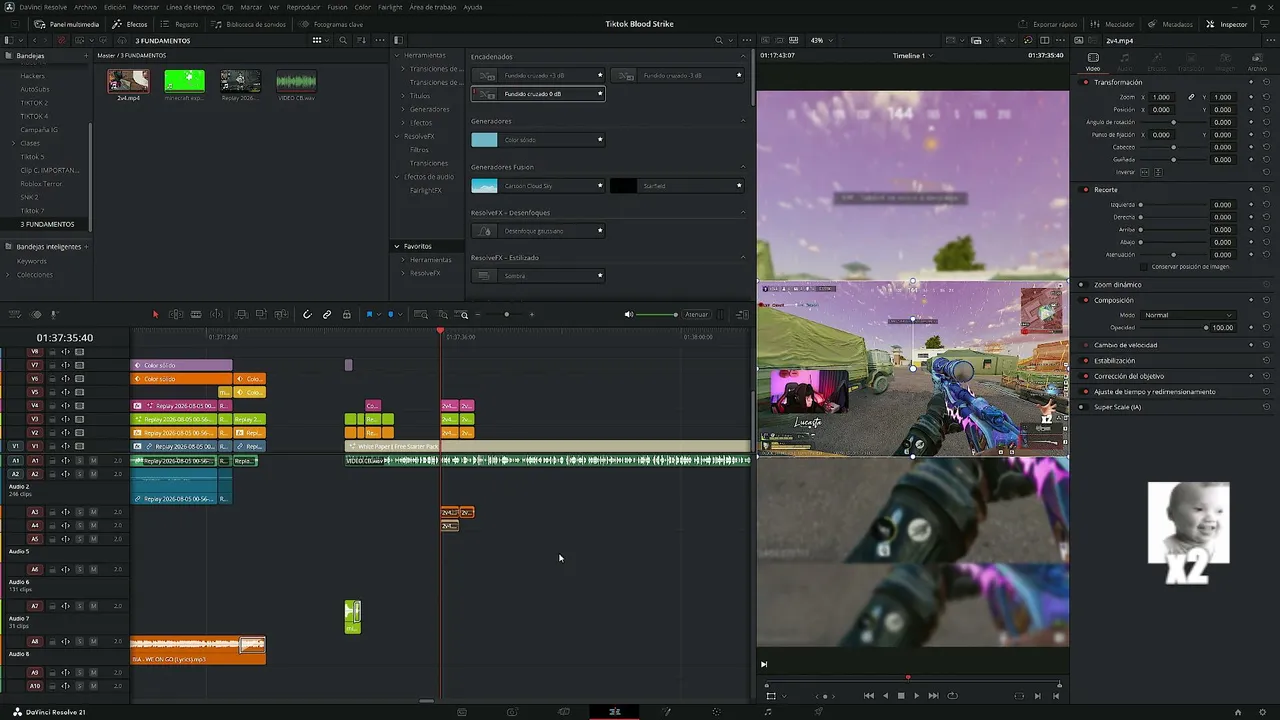Lock video track V7
This screenshot has height=720, width=1280.
point(52,365)
